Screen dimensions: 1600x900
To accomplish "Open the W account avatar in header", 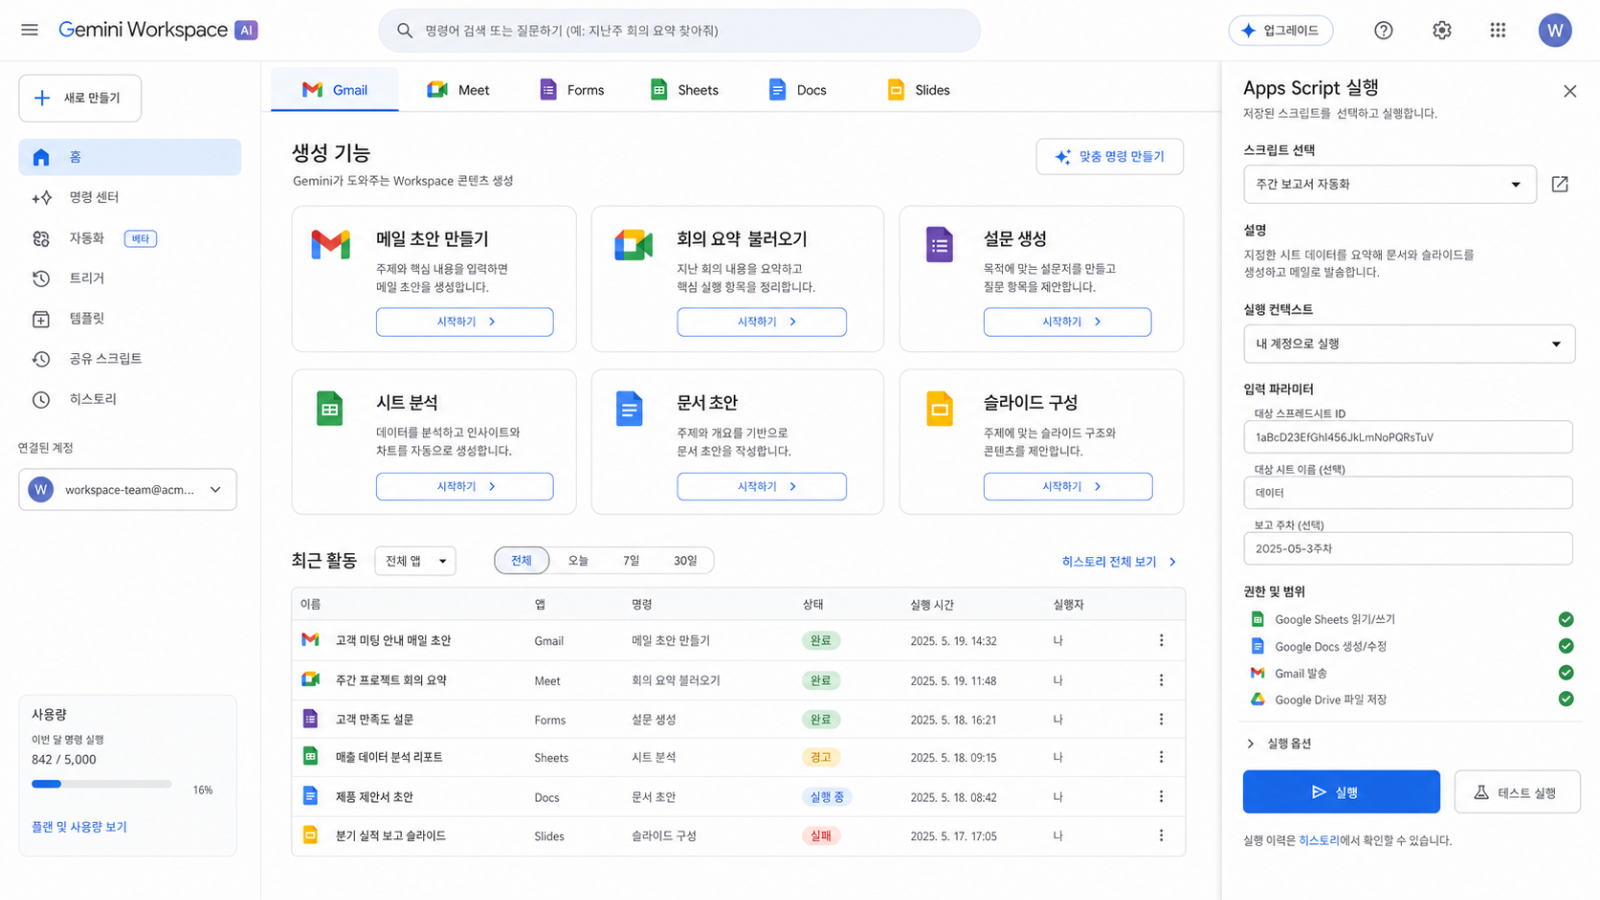I will 1555,30.
